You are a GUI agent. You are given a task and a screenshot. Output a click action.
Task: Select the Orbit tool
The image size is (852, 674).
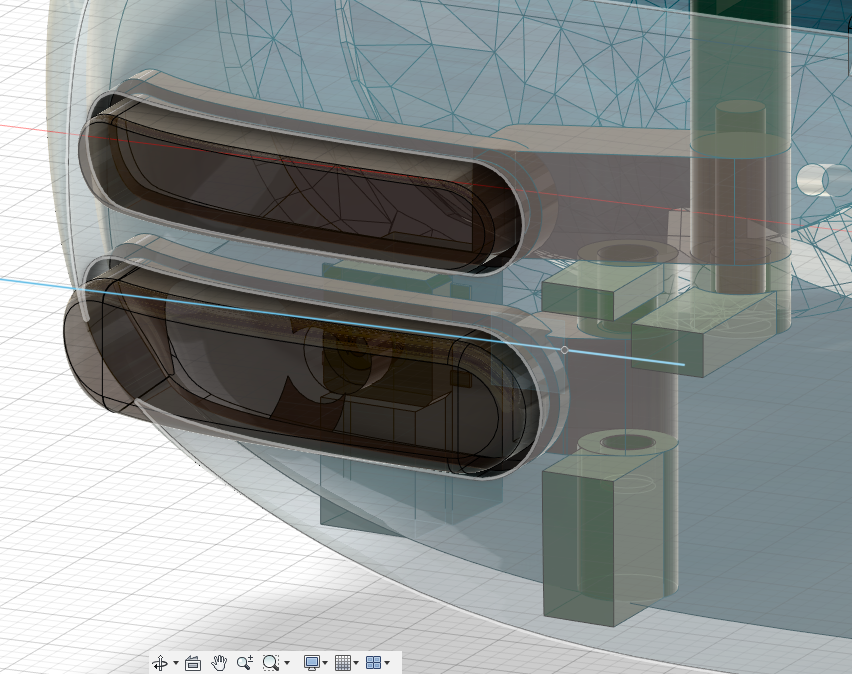(x=160, y=663)
